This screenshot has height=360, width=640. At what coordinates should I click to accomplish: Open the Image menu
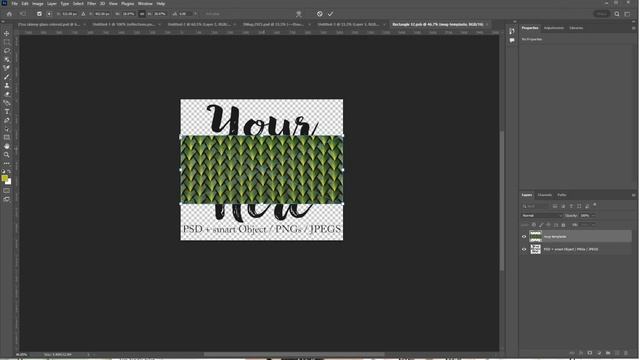point(38,4)
